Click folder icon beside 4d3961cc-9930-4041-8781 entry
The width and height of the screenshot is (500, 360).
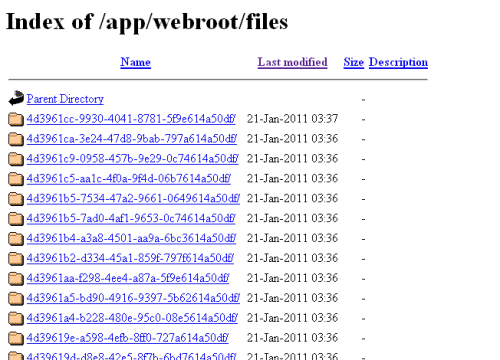(16, 119)
